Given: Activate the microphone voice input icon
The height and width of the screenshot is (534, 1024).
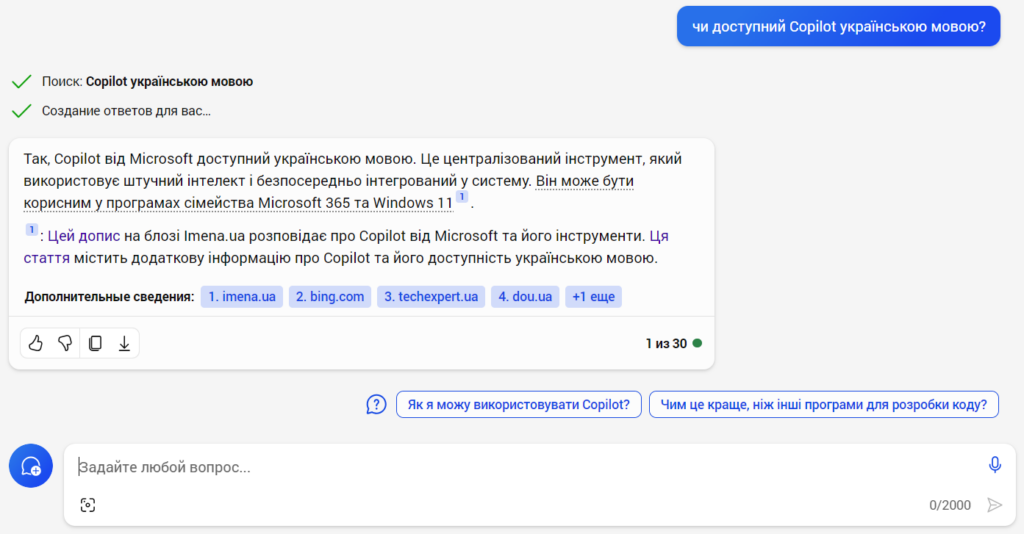Looking at the screenshot, I should coord(995,464).
